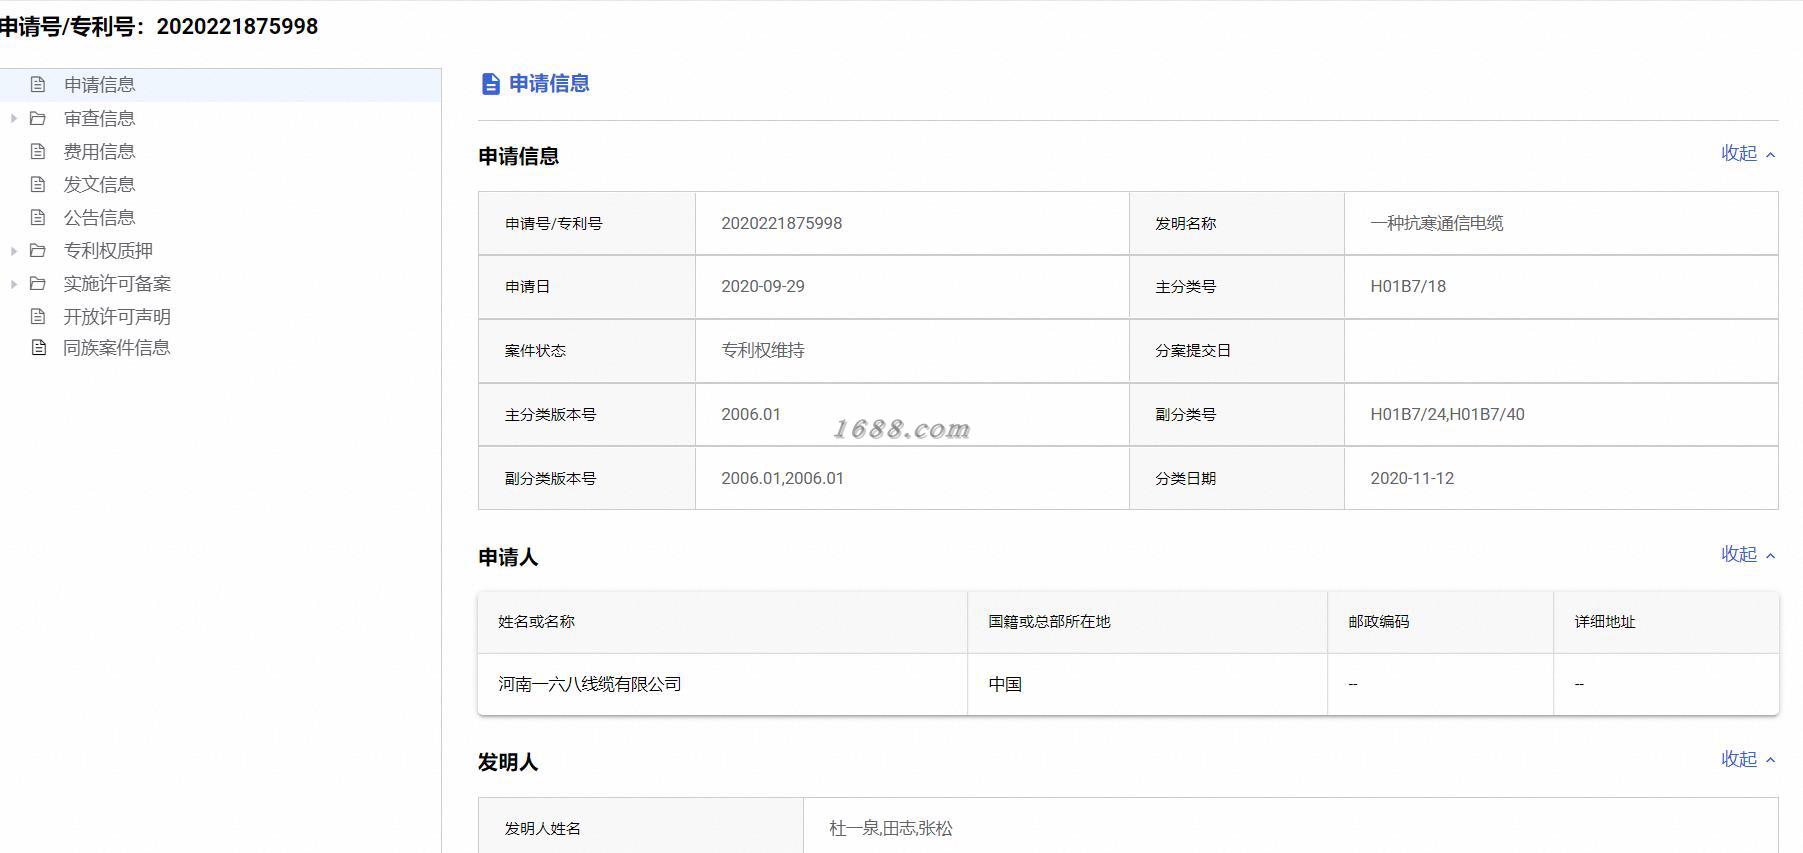Image resolution: width=1803 pixels, height=853 pixels.
Task: Click the version value 2006.01,2006.01
Action: point(782,478)
